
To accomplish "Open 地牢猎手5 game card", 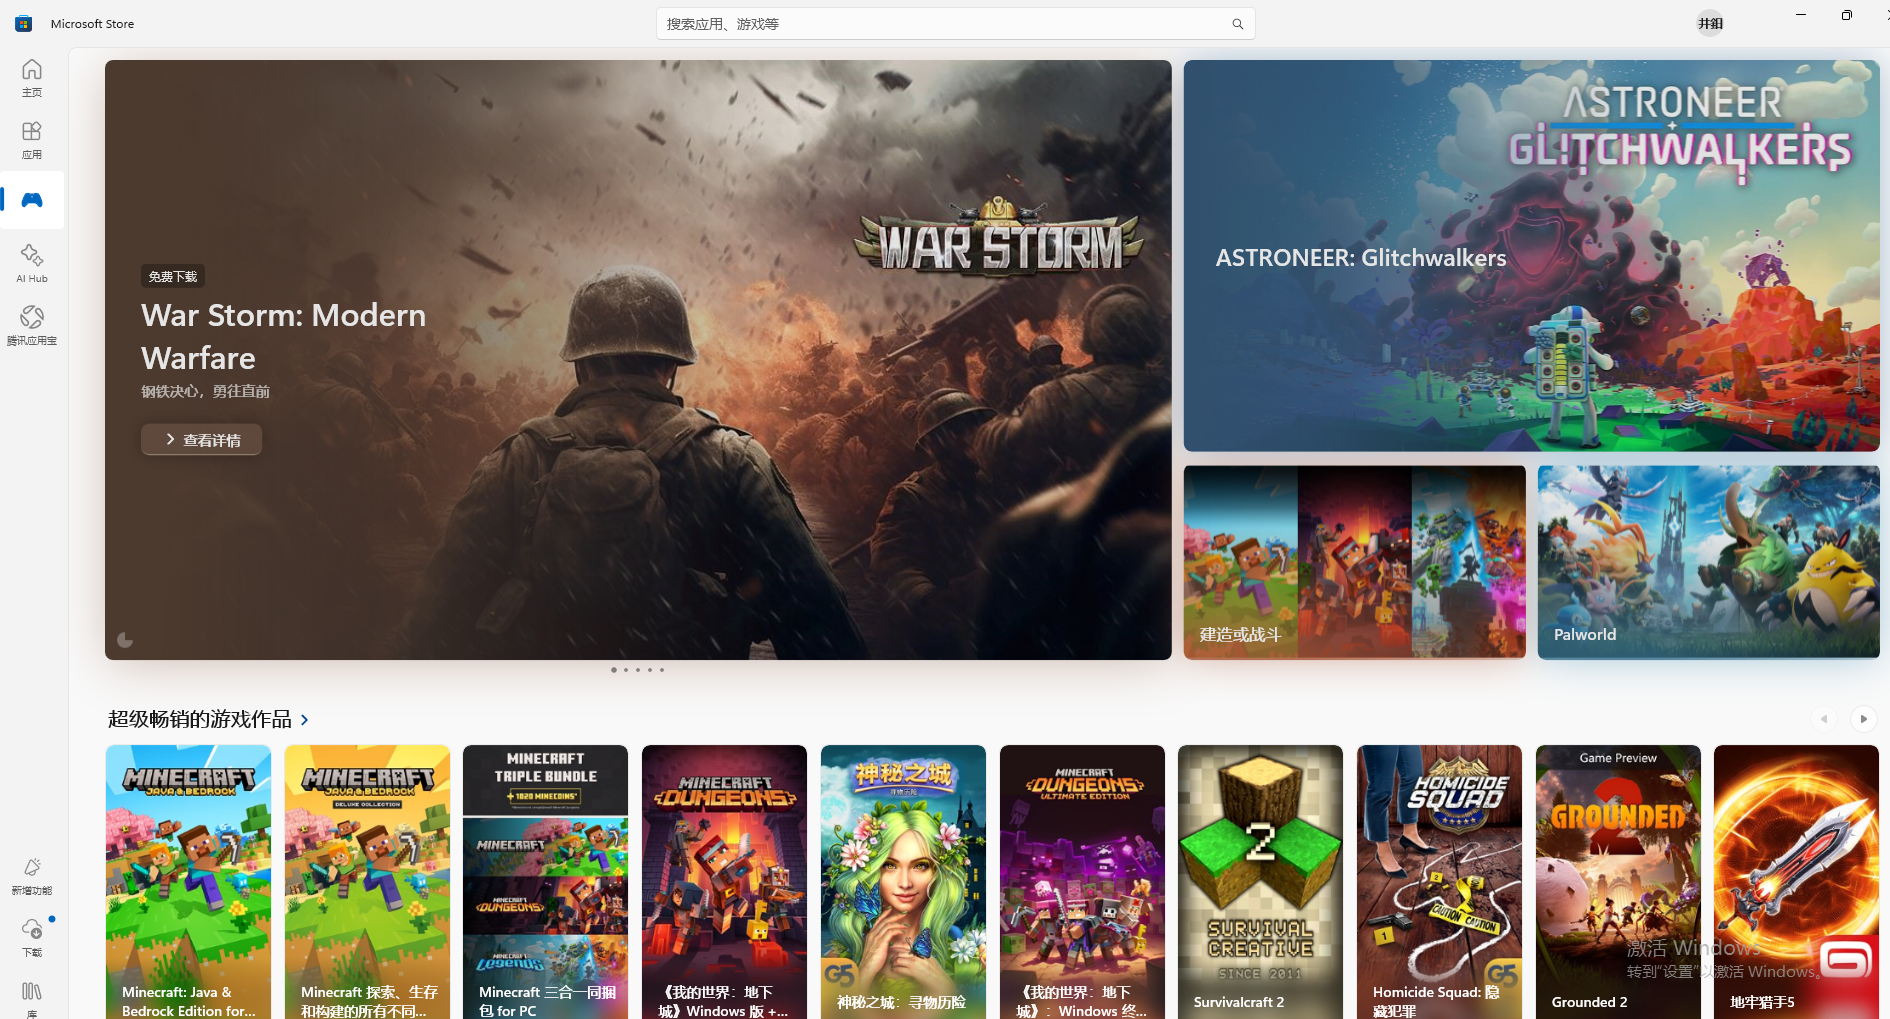I will click(1796, 882).
